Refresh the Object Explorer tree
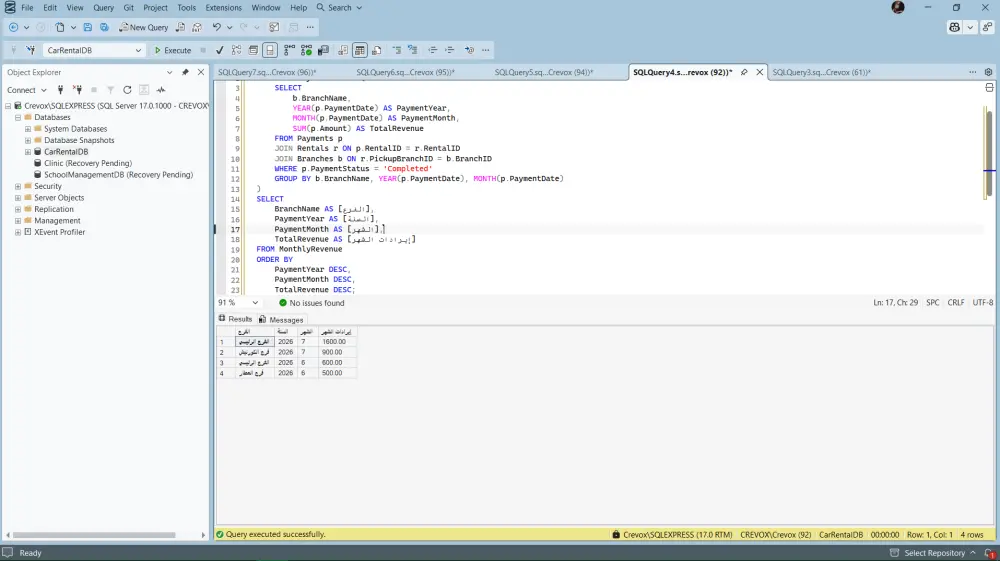1000x561 pixels. coord(128,90)
